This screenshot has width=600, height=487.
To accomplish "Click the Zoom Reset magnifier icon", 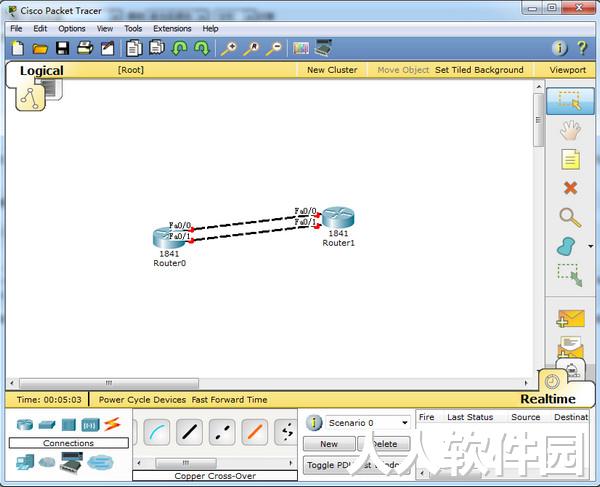I will [x=251, y=49].
